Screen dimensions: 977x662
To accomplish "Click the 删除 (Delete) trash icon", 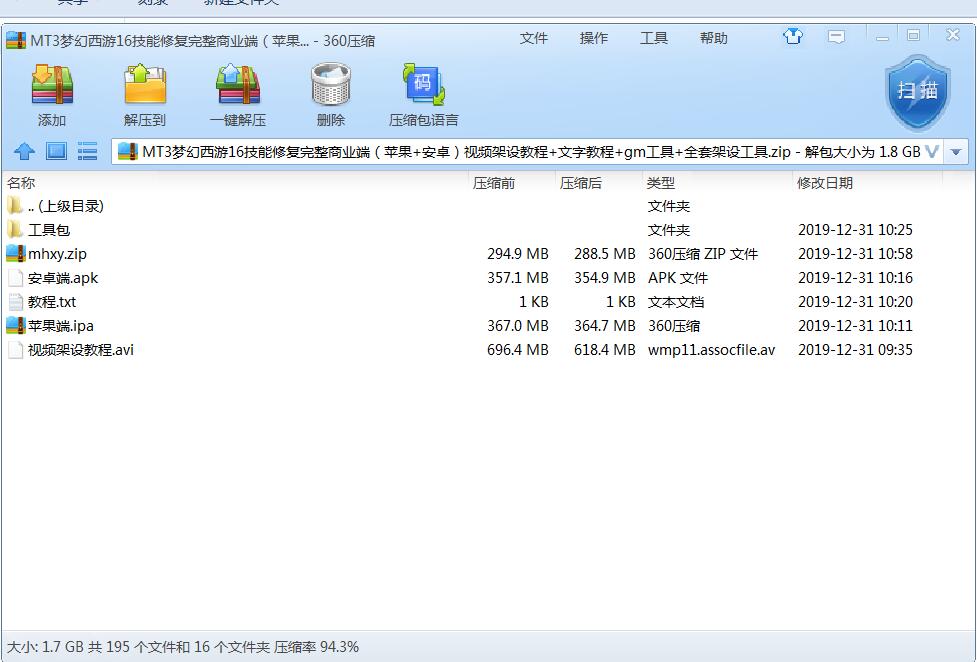I will click(331, 87).
